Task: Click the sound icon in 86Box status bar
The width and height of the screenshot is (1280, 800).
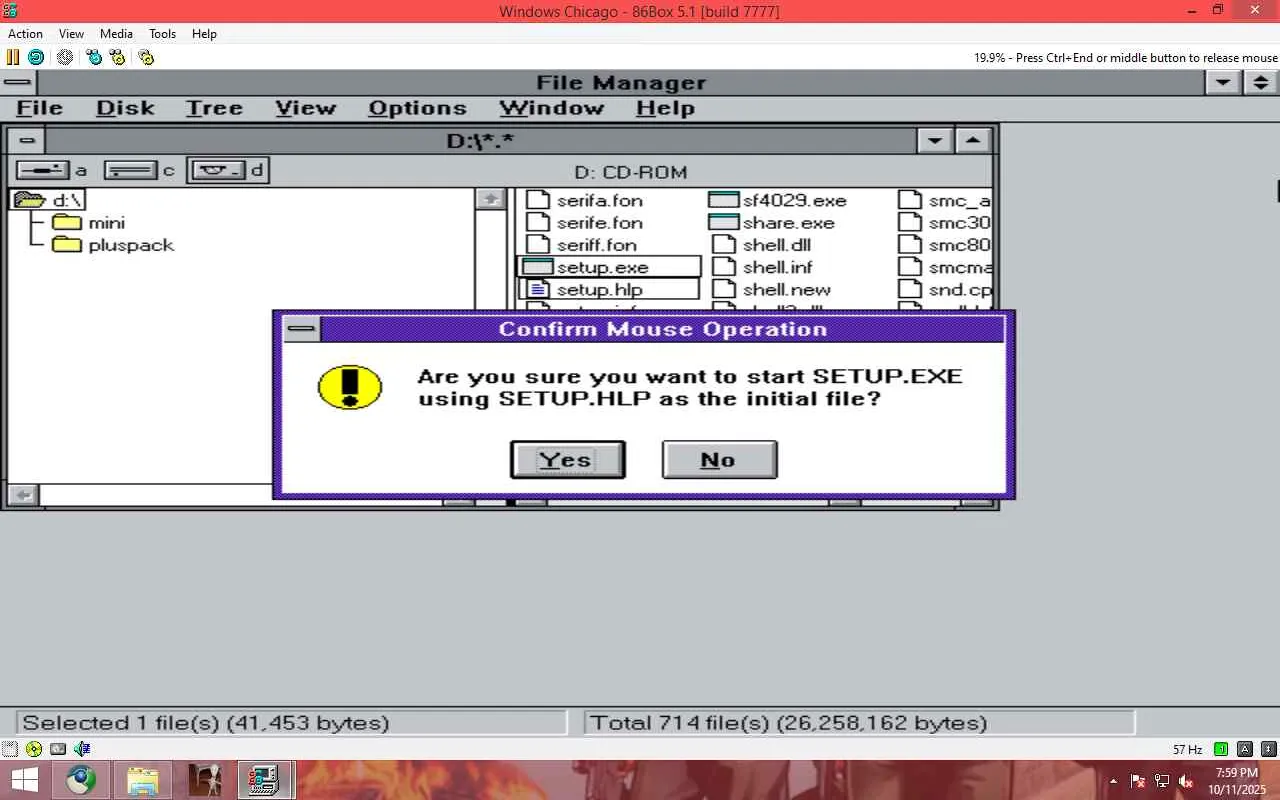Action: tap(82, 749)
